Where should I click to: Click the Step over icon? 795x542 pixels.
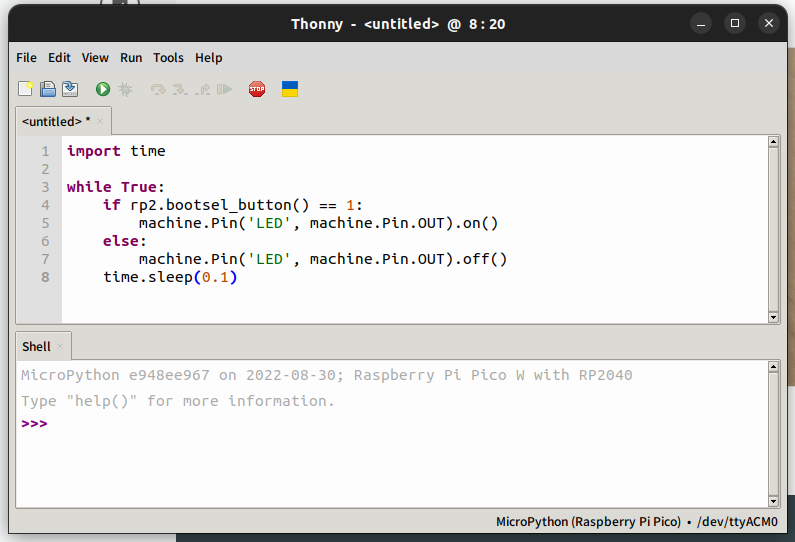tap(158, 90)
